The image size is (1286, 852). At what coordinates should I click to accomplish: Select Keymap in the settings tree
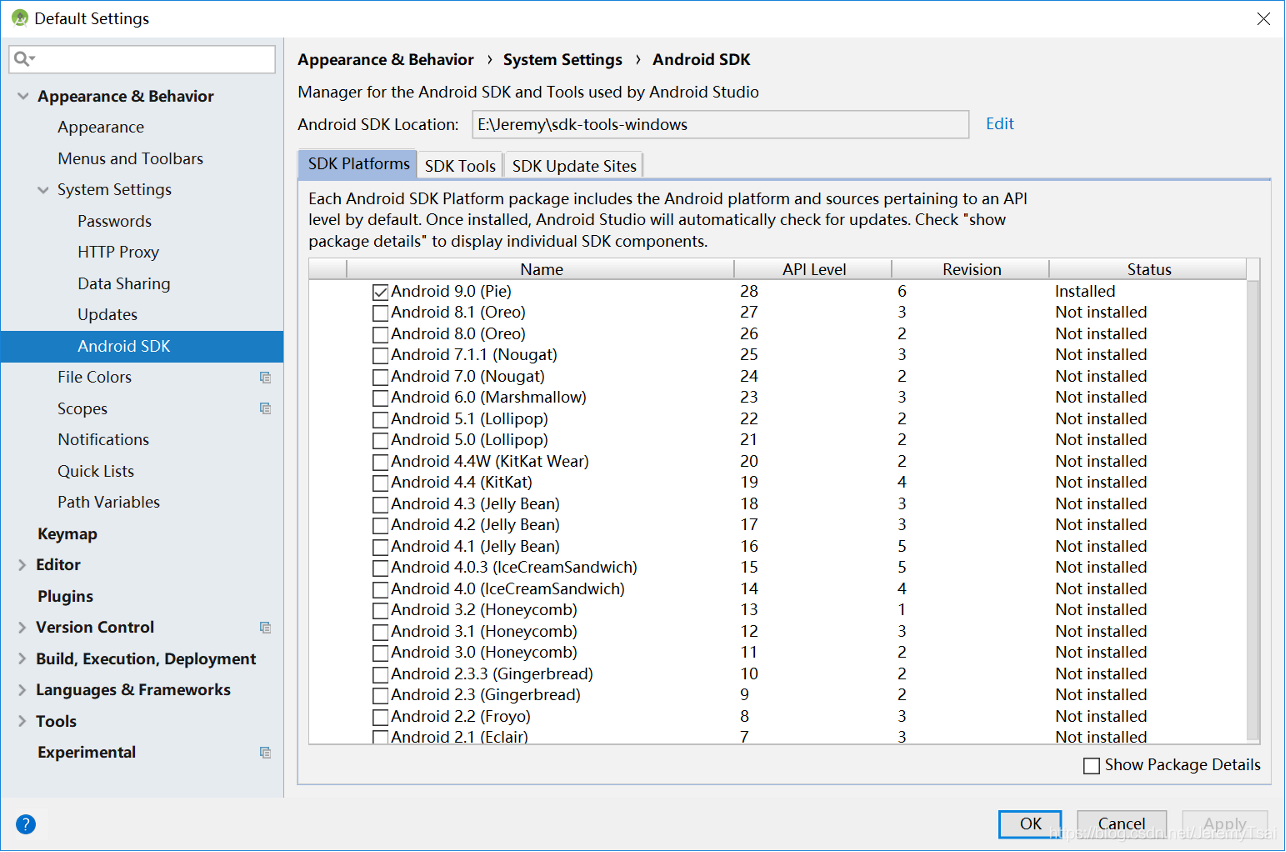click(x=67, y=533)
